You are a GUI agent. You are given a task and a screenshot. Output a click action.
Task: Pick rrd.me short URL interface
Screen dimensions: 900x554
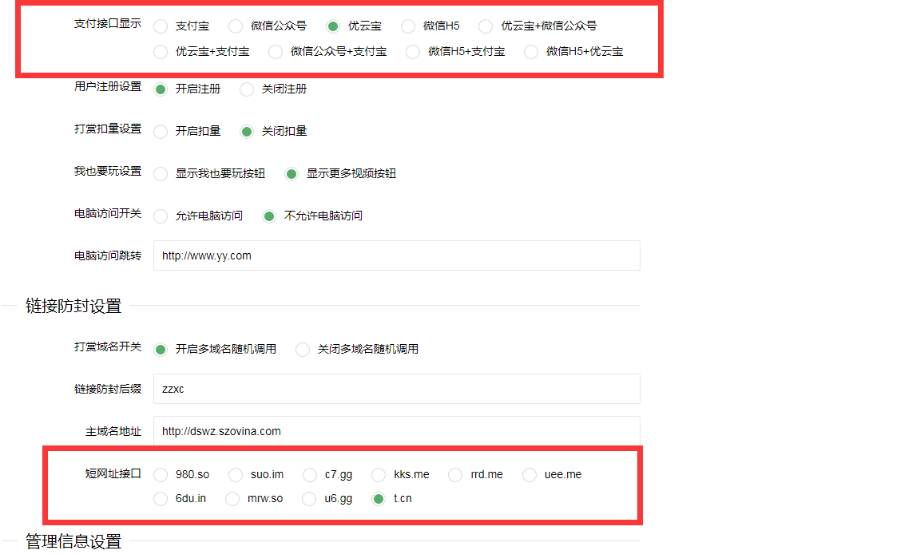coord(455,475)
